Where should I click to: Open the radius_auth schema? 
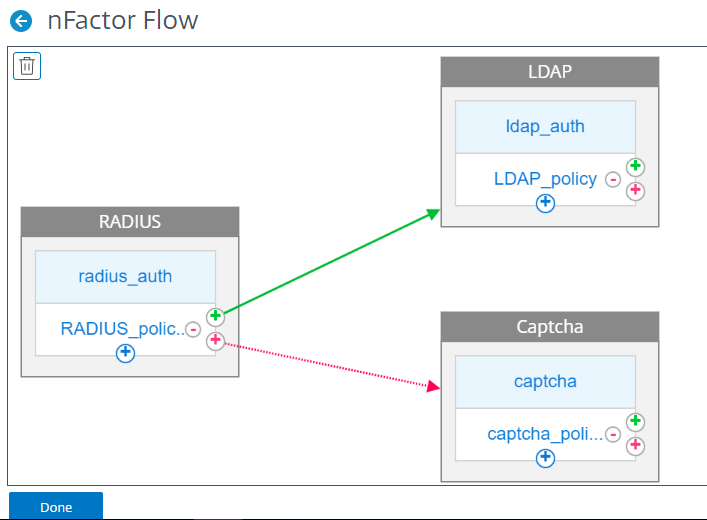[x=125, y=276]
